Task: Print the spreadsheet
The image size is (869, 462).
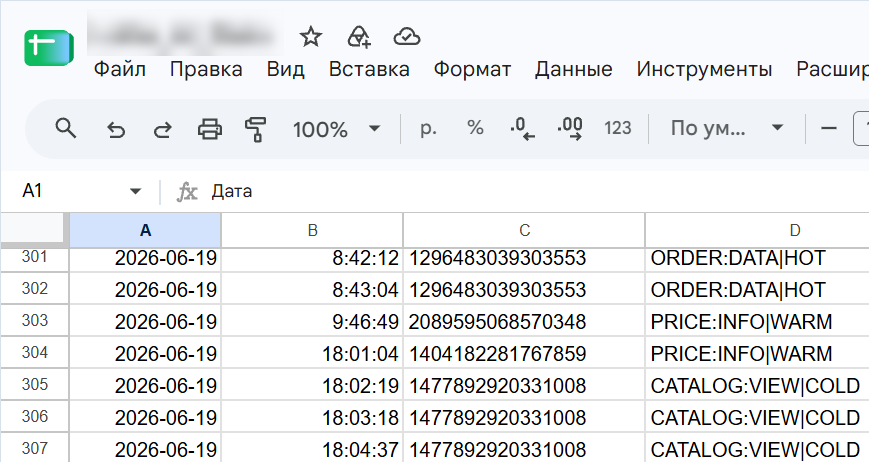Action: (x=209, y=130)
